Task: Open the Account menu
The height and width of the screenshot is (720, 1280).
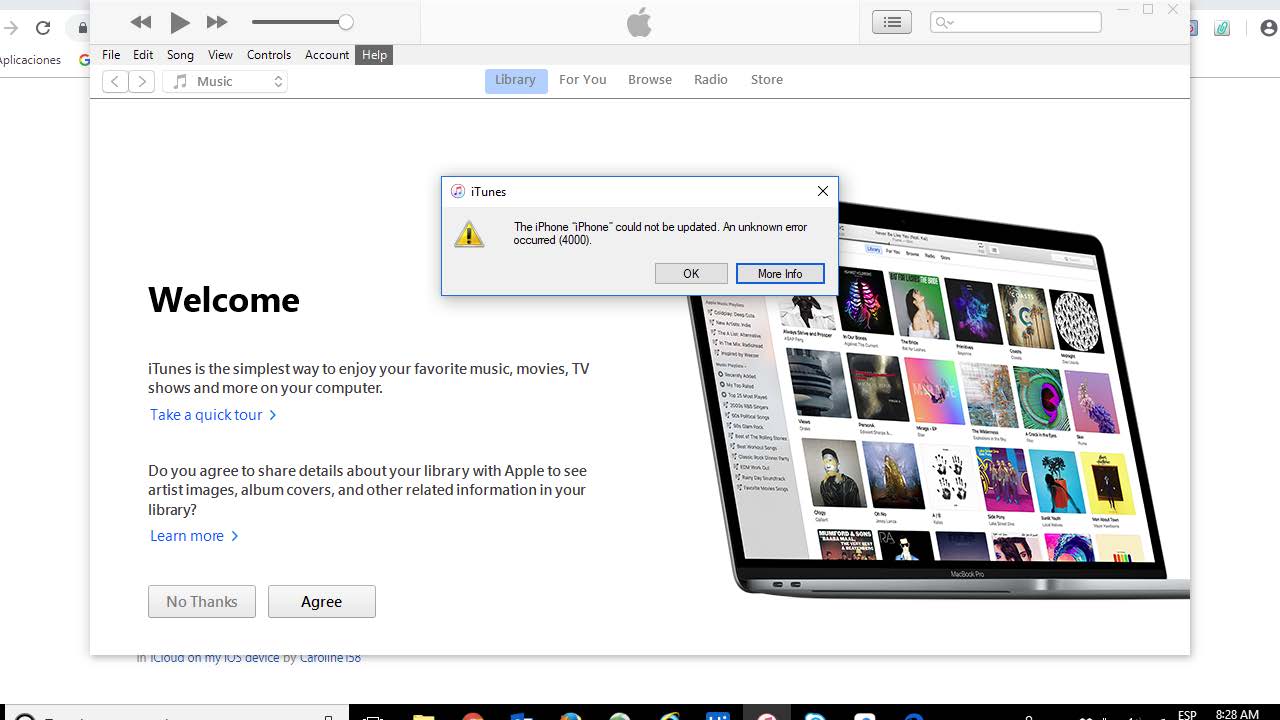Action: (327, 55)
